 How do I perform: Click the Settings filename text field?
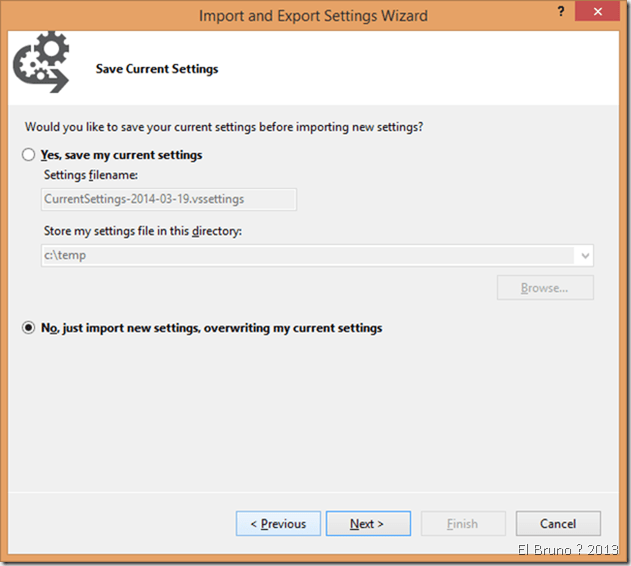(169, 199)
